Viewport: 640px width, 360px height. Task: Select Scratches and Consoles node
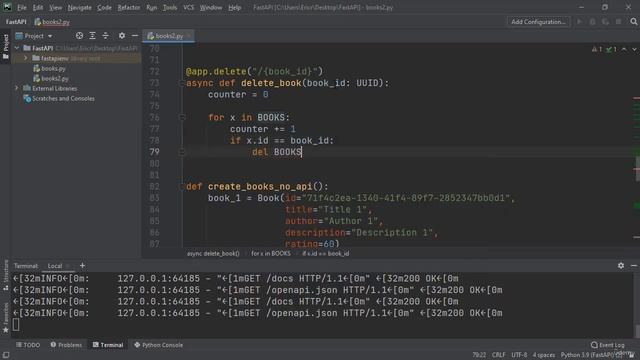tap(59, 98)
